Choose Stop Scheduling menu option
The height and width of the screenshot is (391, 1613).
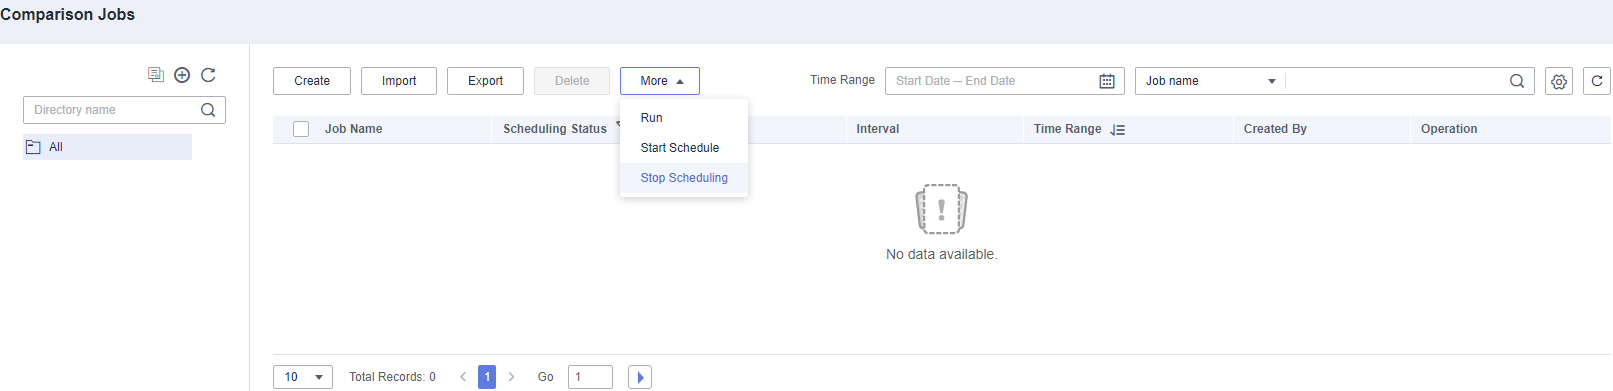[x=684, y=178]
